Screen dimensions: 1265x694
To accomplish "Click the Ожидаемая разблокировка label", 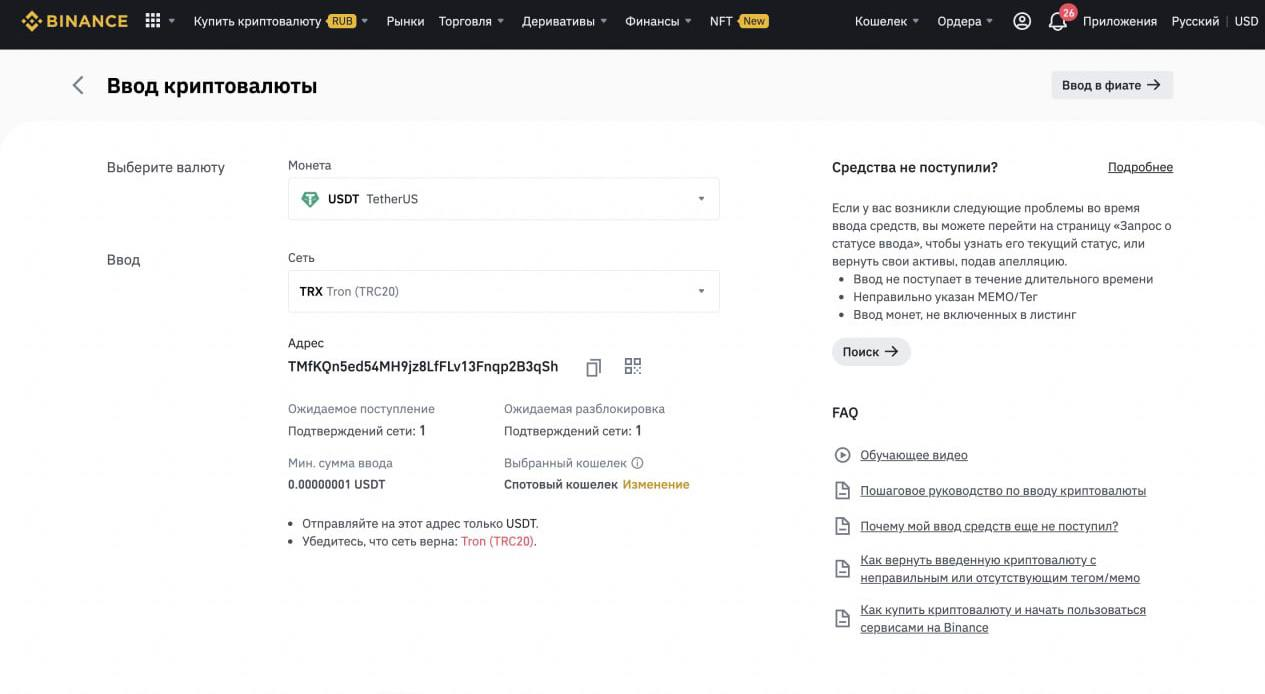I will point(584,409).
